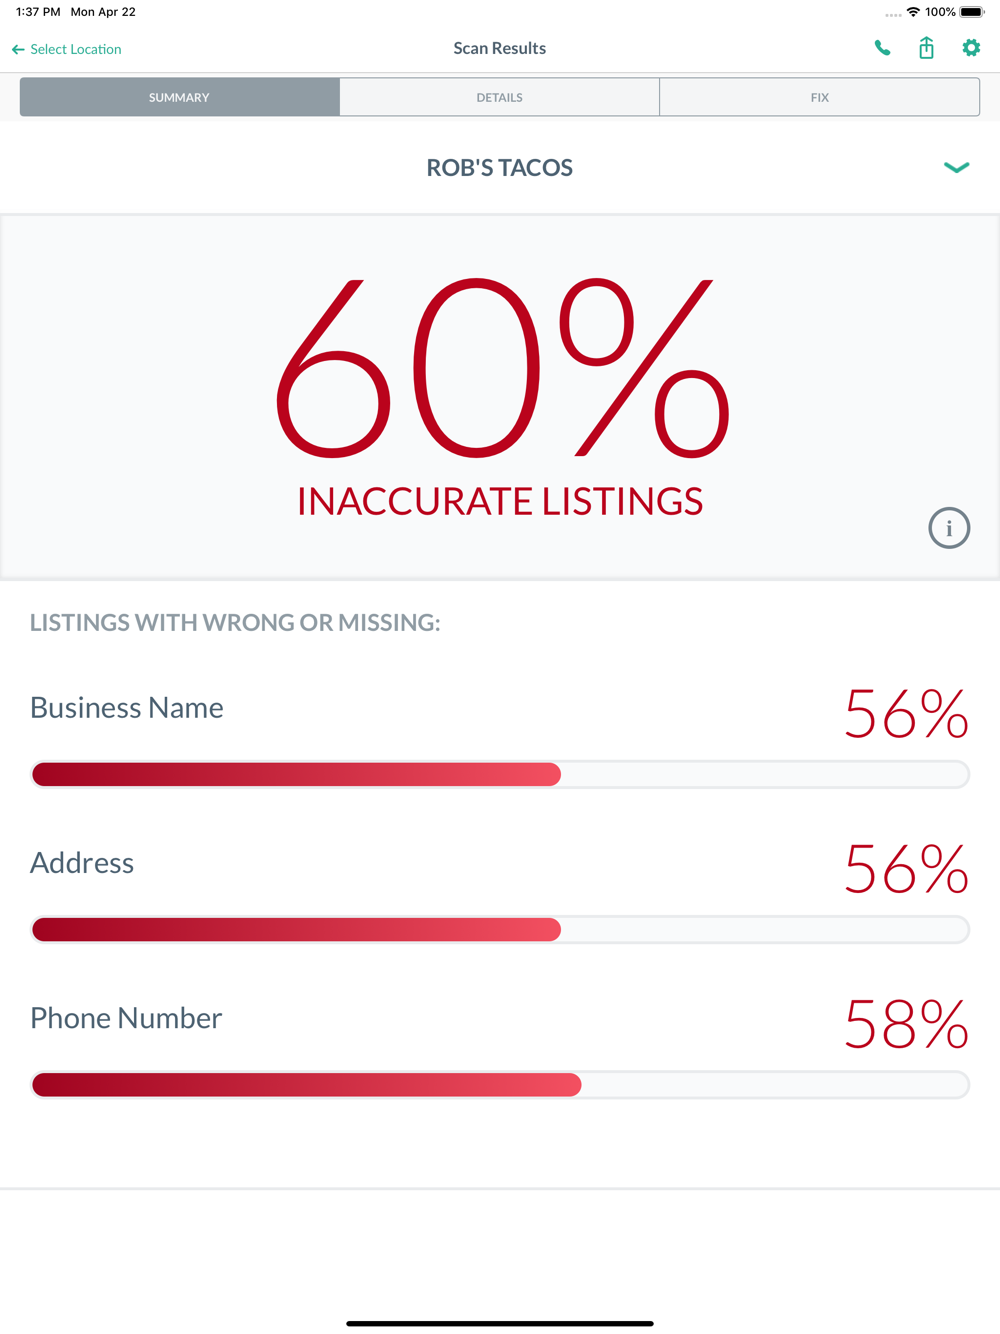The width and height of the screenshot is (1000, 1334).
Task: Switch to the Details tab
Action: (x=499, y=97)
